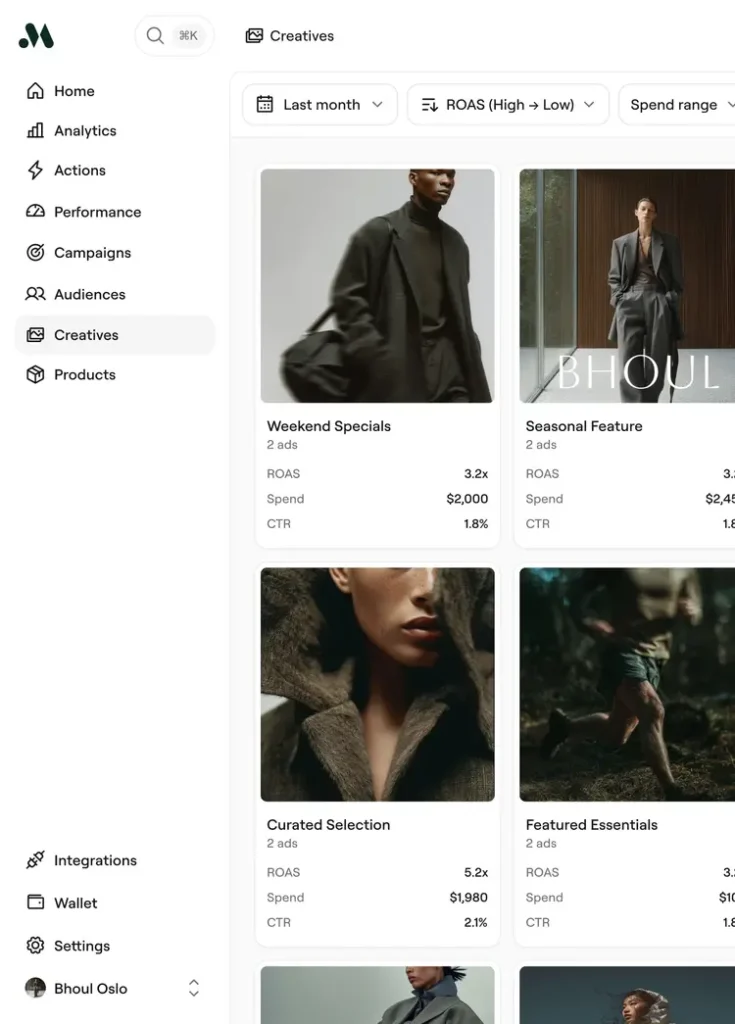The width and height of the screenshot is (735, 1024).
Task: Click the Wallet icon in sidebar
Action: (x=35, y=903)
